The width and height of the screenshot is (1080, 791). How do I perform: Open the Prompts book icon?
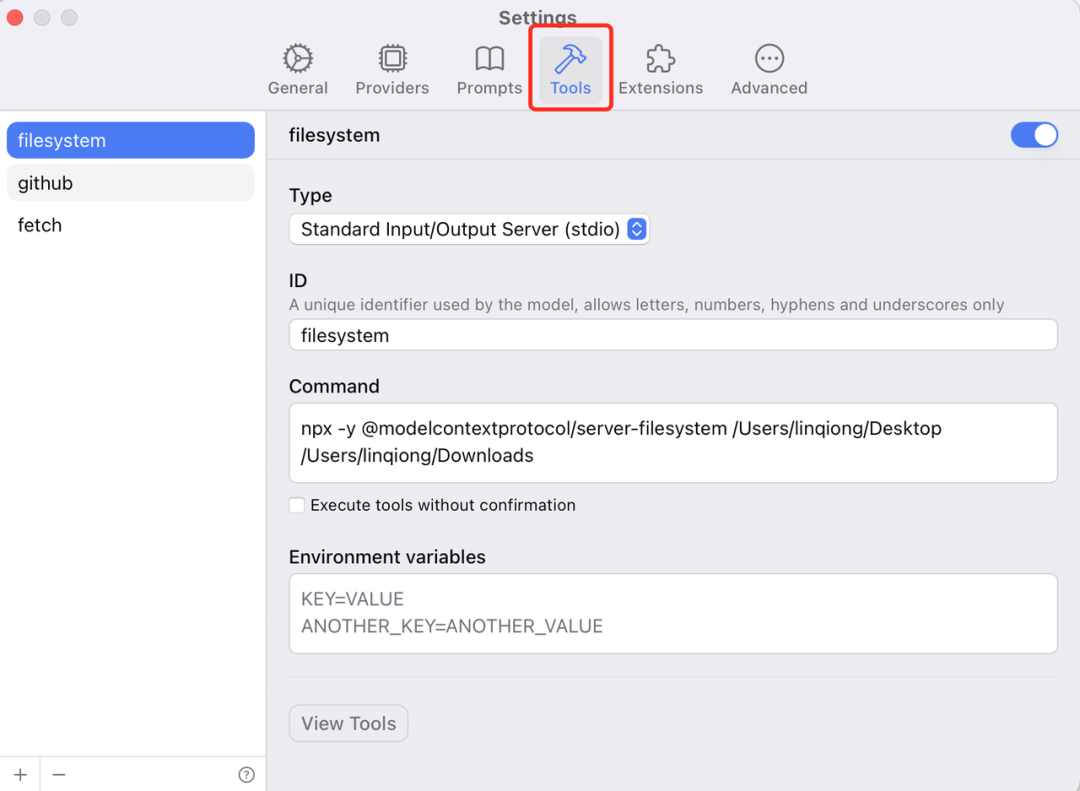click(489, 59)
